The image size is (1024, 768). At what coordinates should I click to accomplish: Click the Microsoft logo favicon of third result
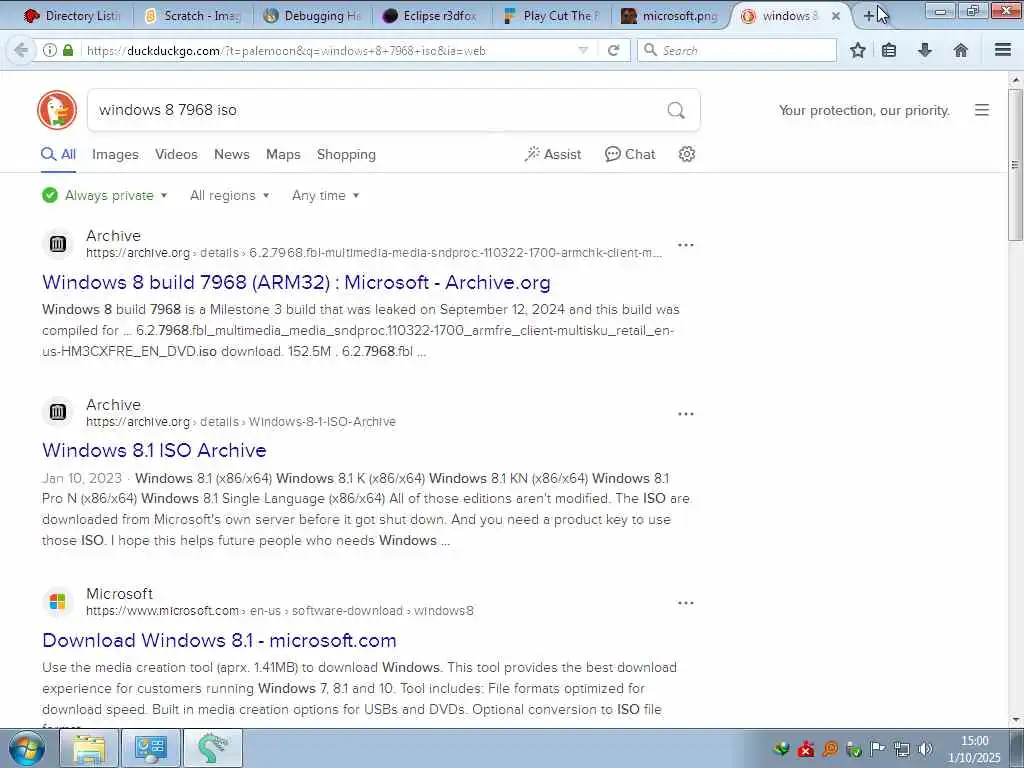57,601
